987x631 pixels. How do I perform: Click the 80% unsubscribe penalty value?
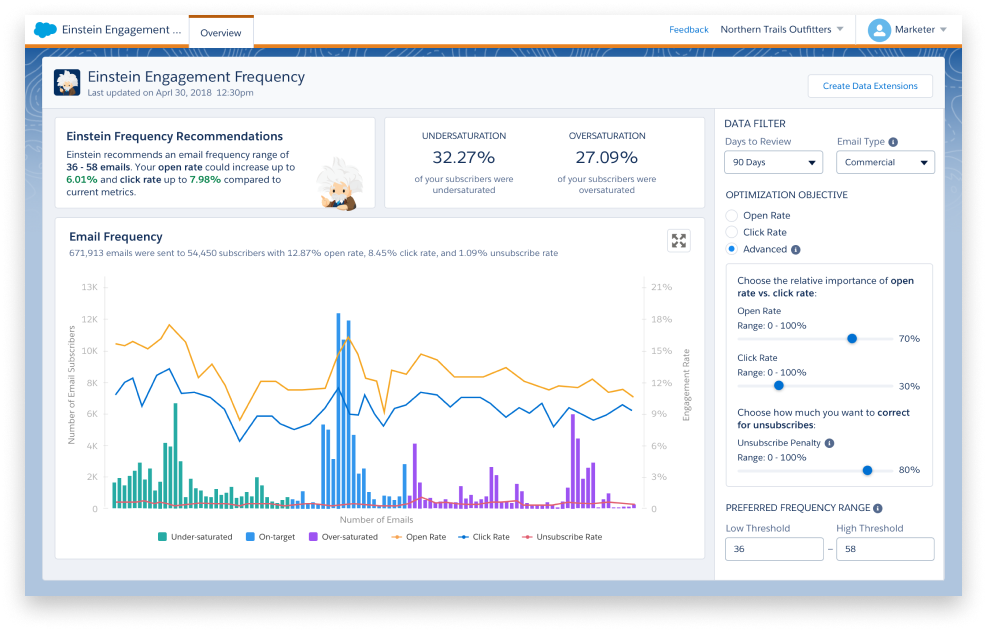point(909,470)
